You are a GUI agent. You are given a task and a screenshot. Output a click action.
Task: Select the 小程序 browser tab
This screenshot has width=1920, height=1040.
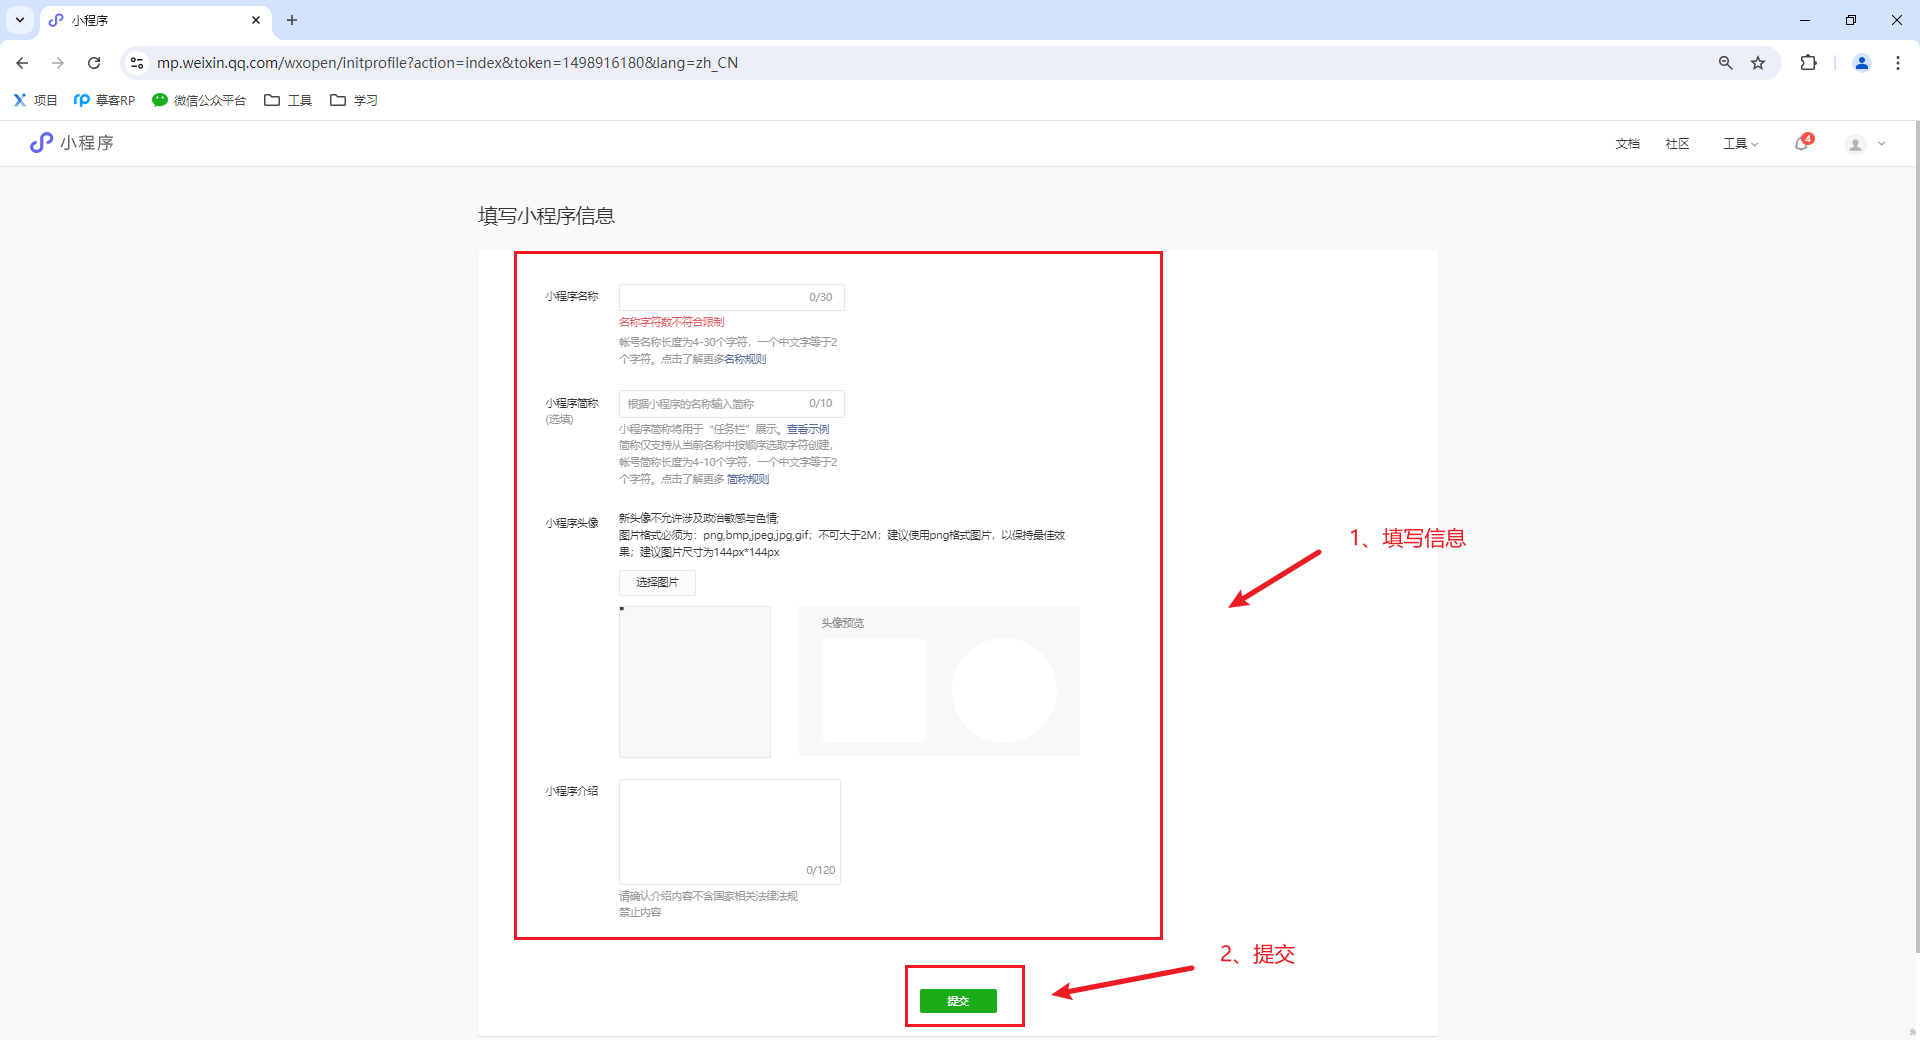pyautogui.click(x=155, y=20)
